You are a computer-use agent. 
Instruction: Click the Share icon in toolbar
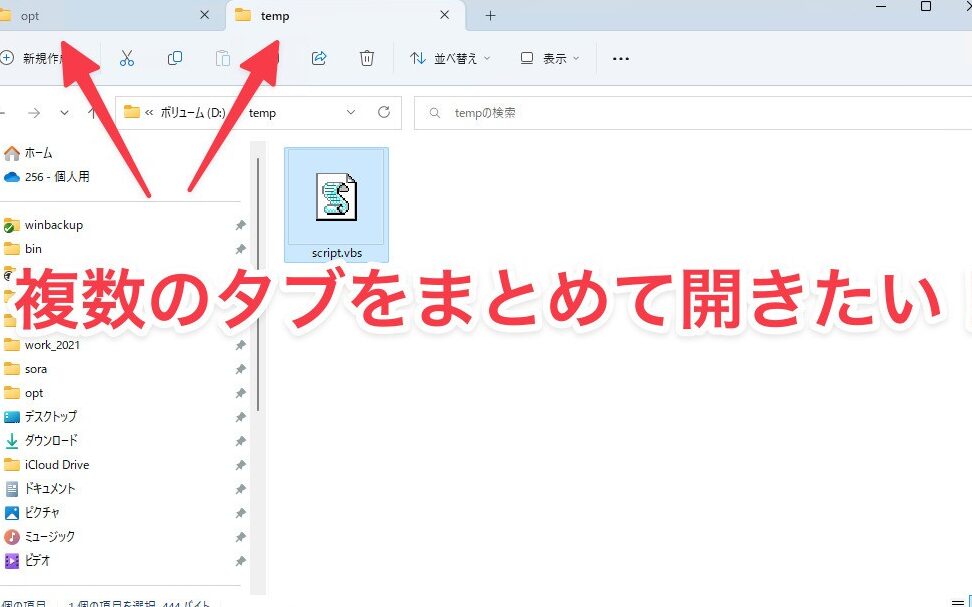click(x=319, y=58)
